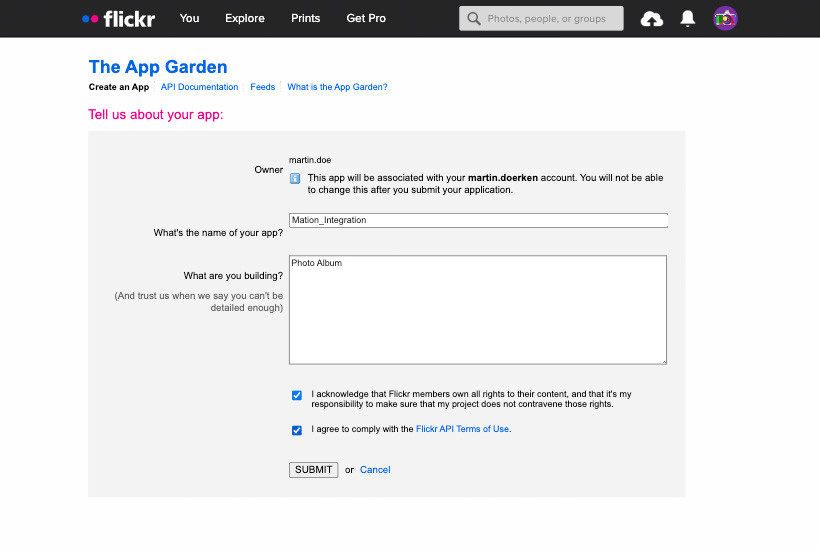Open the Explore menu
This screenshot has width=820, height=550.
(x=245, y=18)
